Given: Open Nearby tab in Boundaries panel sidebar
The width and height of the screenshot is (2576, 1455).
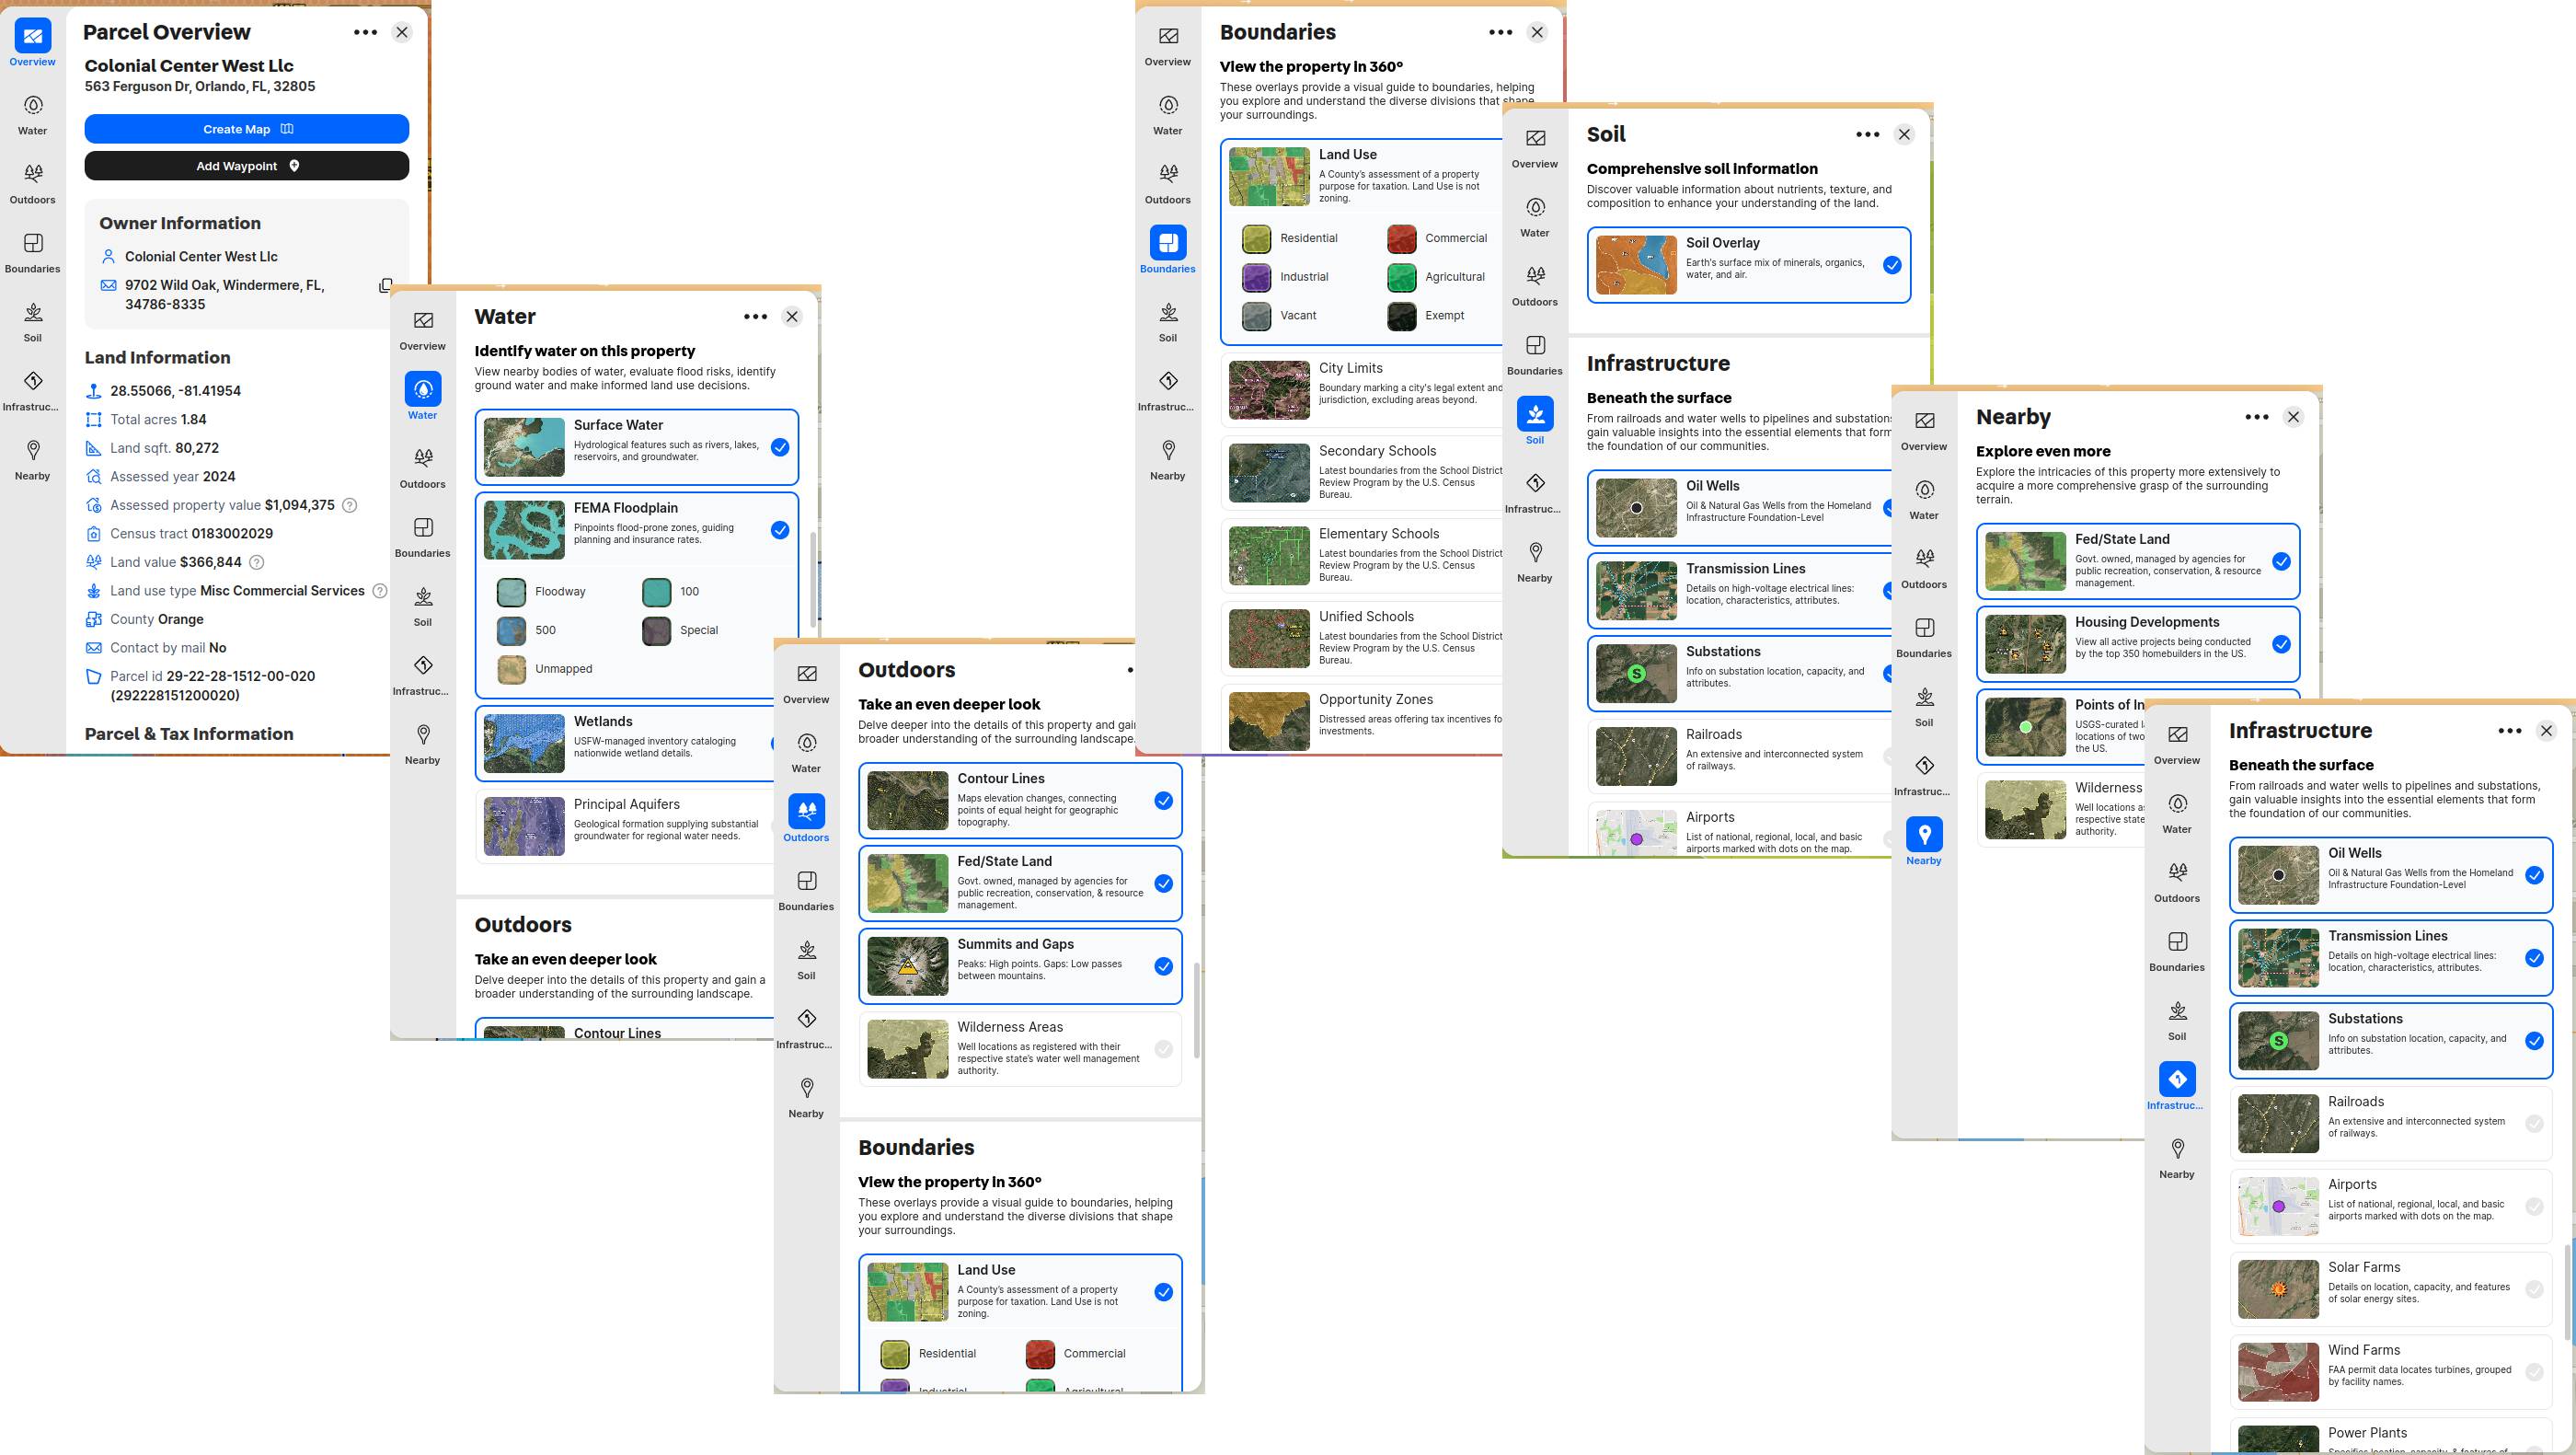Looking at the screenshot, I should point(1168,459).
